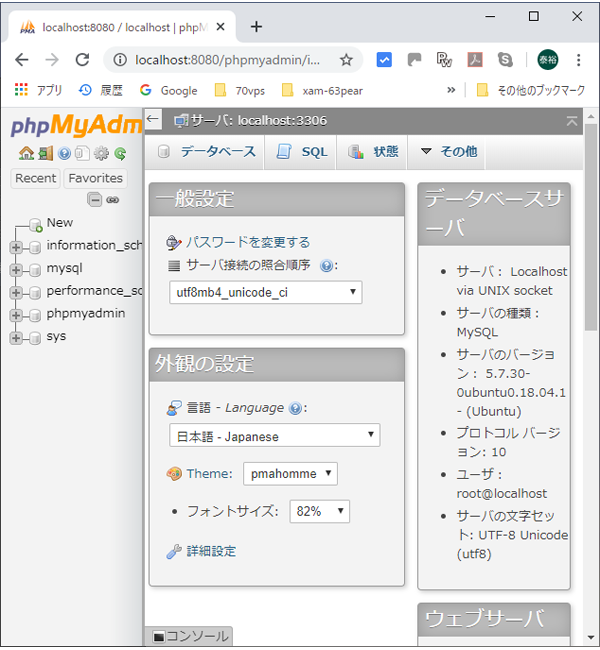Select the sys database
Viewport: 600px width, 650px height.
56,336
